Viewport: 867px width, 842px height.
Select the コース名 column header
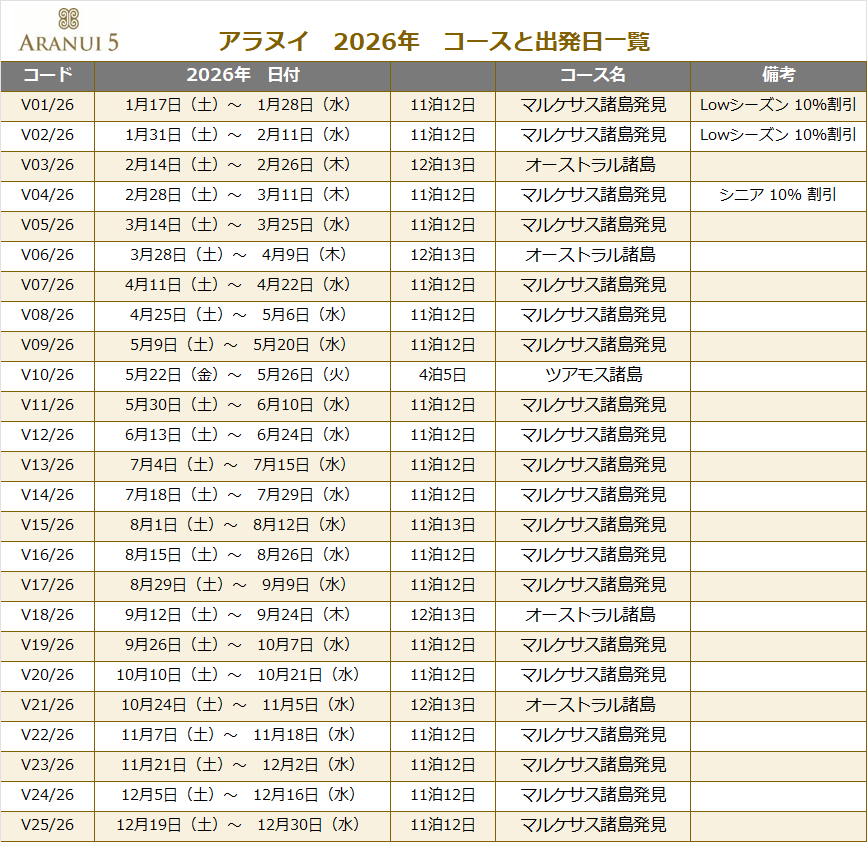coord(592,75)
